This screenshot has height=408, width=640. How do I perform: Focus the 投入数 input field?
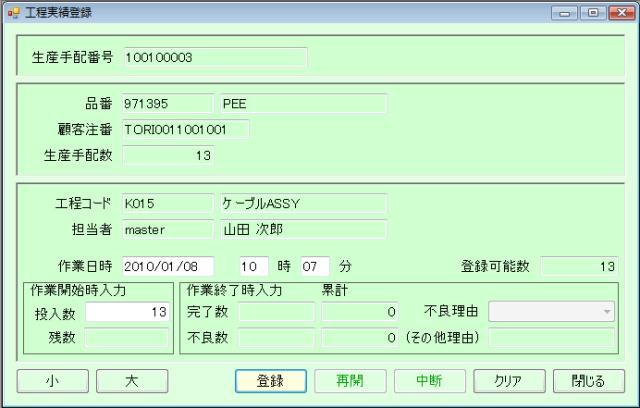point(126,312)
